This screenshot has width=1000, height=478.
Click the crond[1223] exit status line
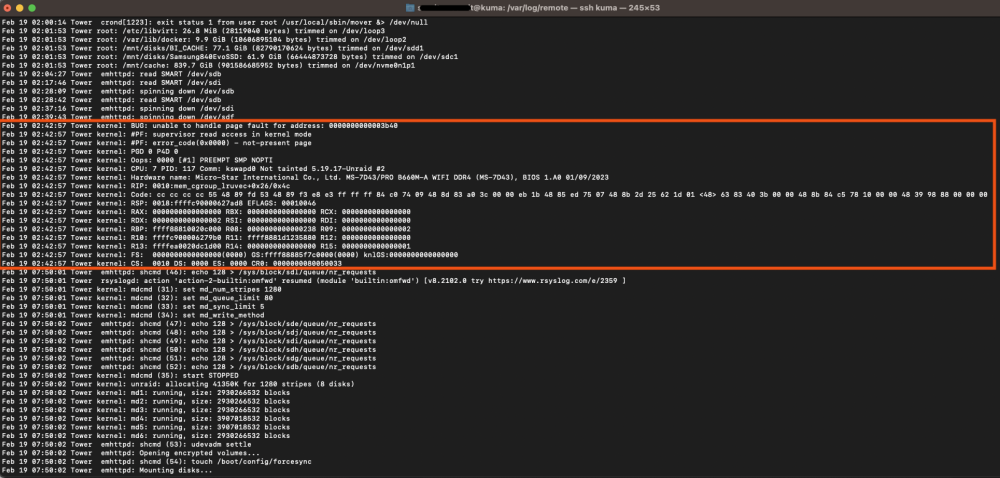click(215, 22)
